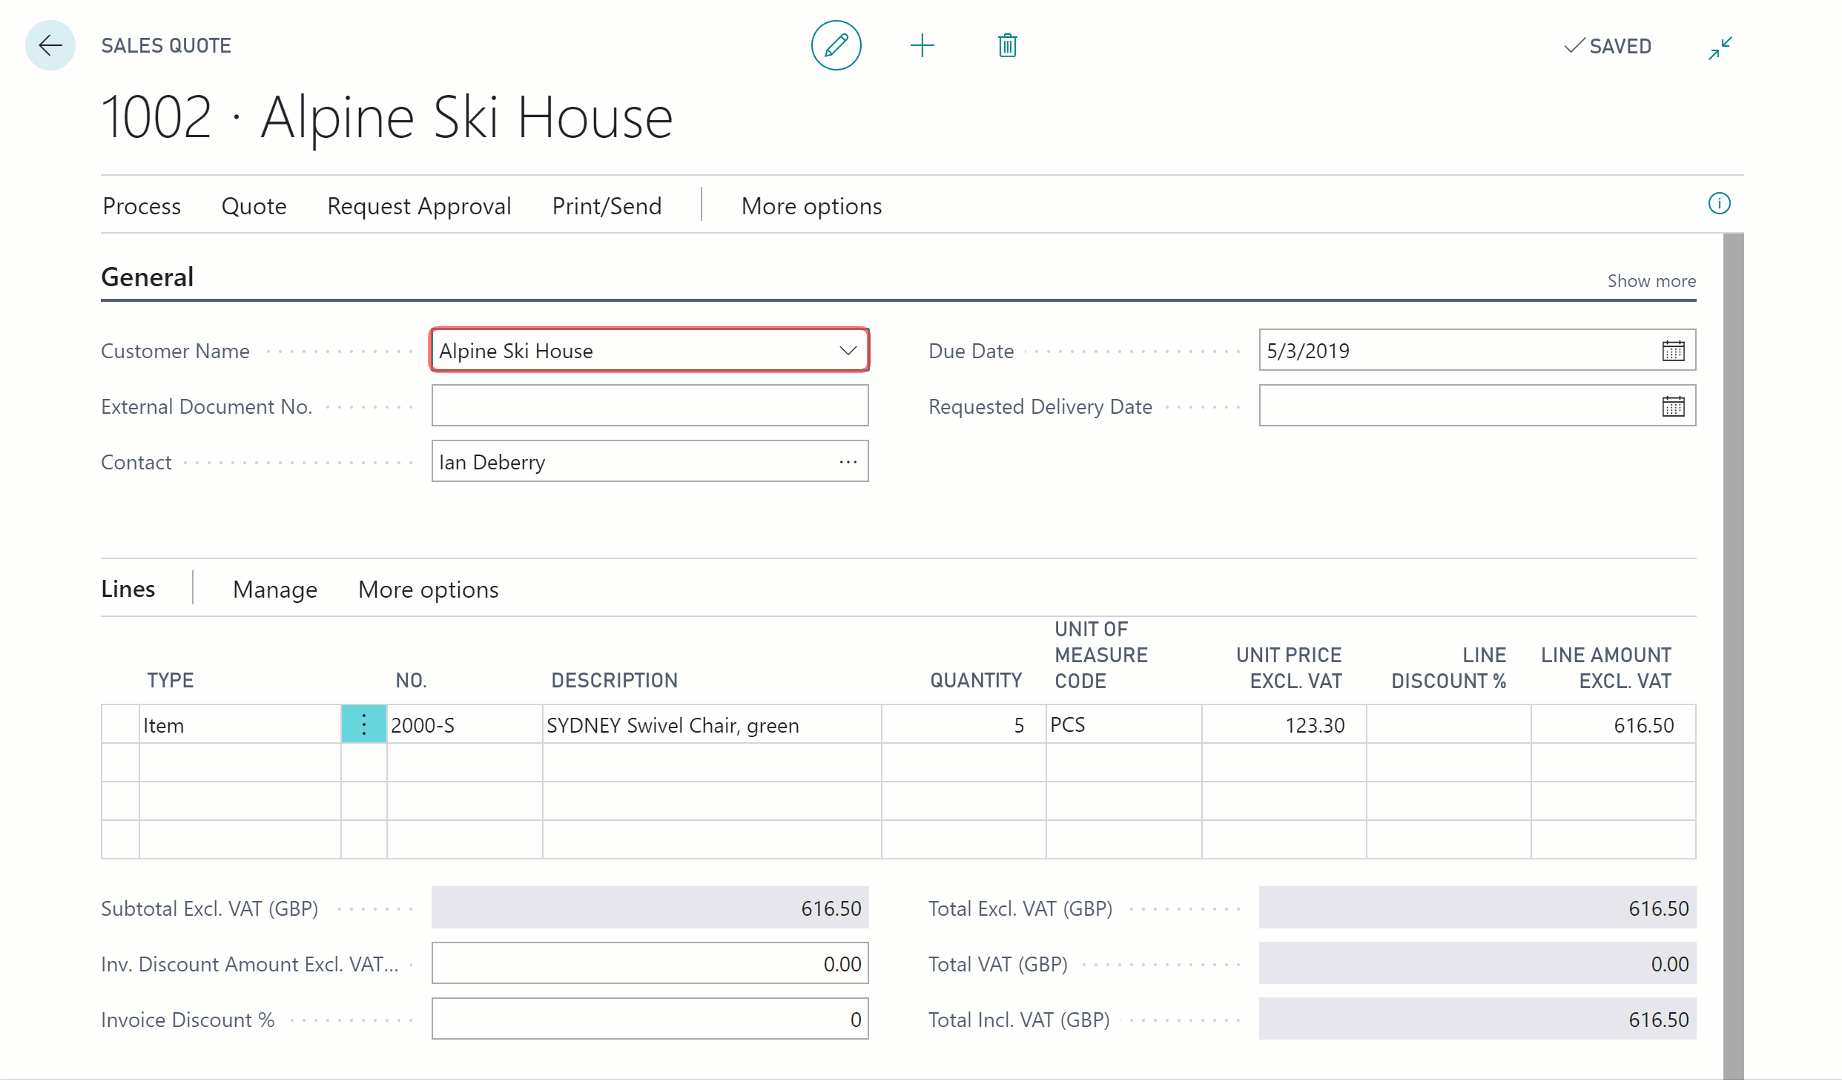Click the UNIT OF MEASURE CODE header

click(1101, 655)
